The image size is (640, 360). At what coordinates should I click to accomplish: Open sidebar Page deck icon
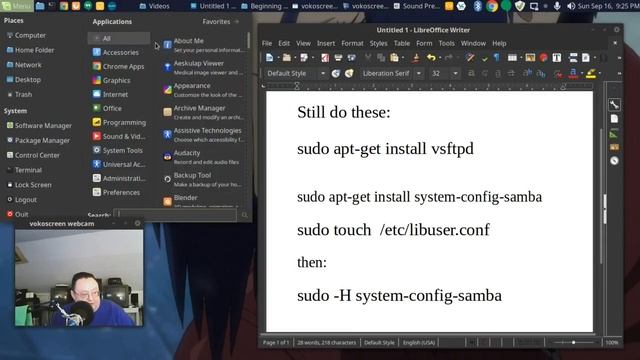tap(614, 119)
